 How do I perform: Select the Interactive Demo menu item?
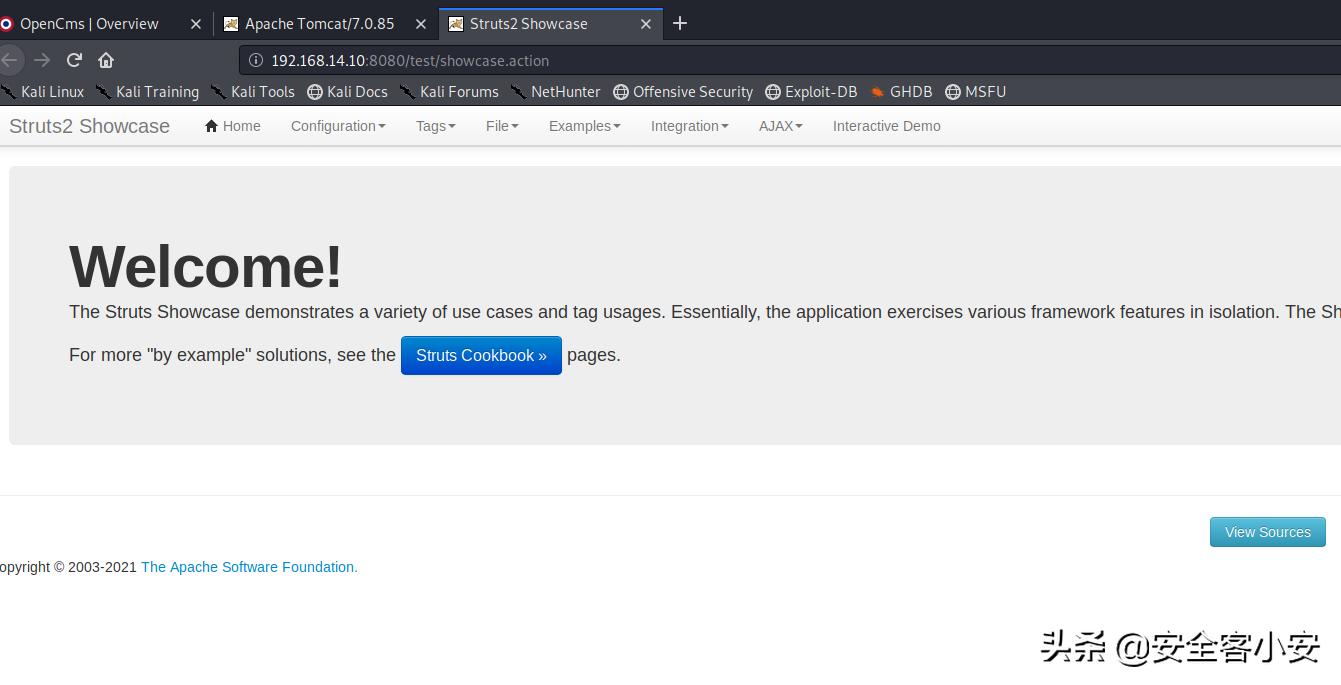[x=886, y=126]
